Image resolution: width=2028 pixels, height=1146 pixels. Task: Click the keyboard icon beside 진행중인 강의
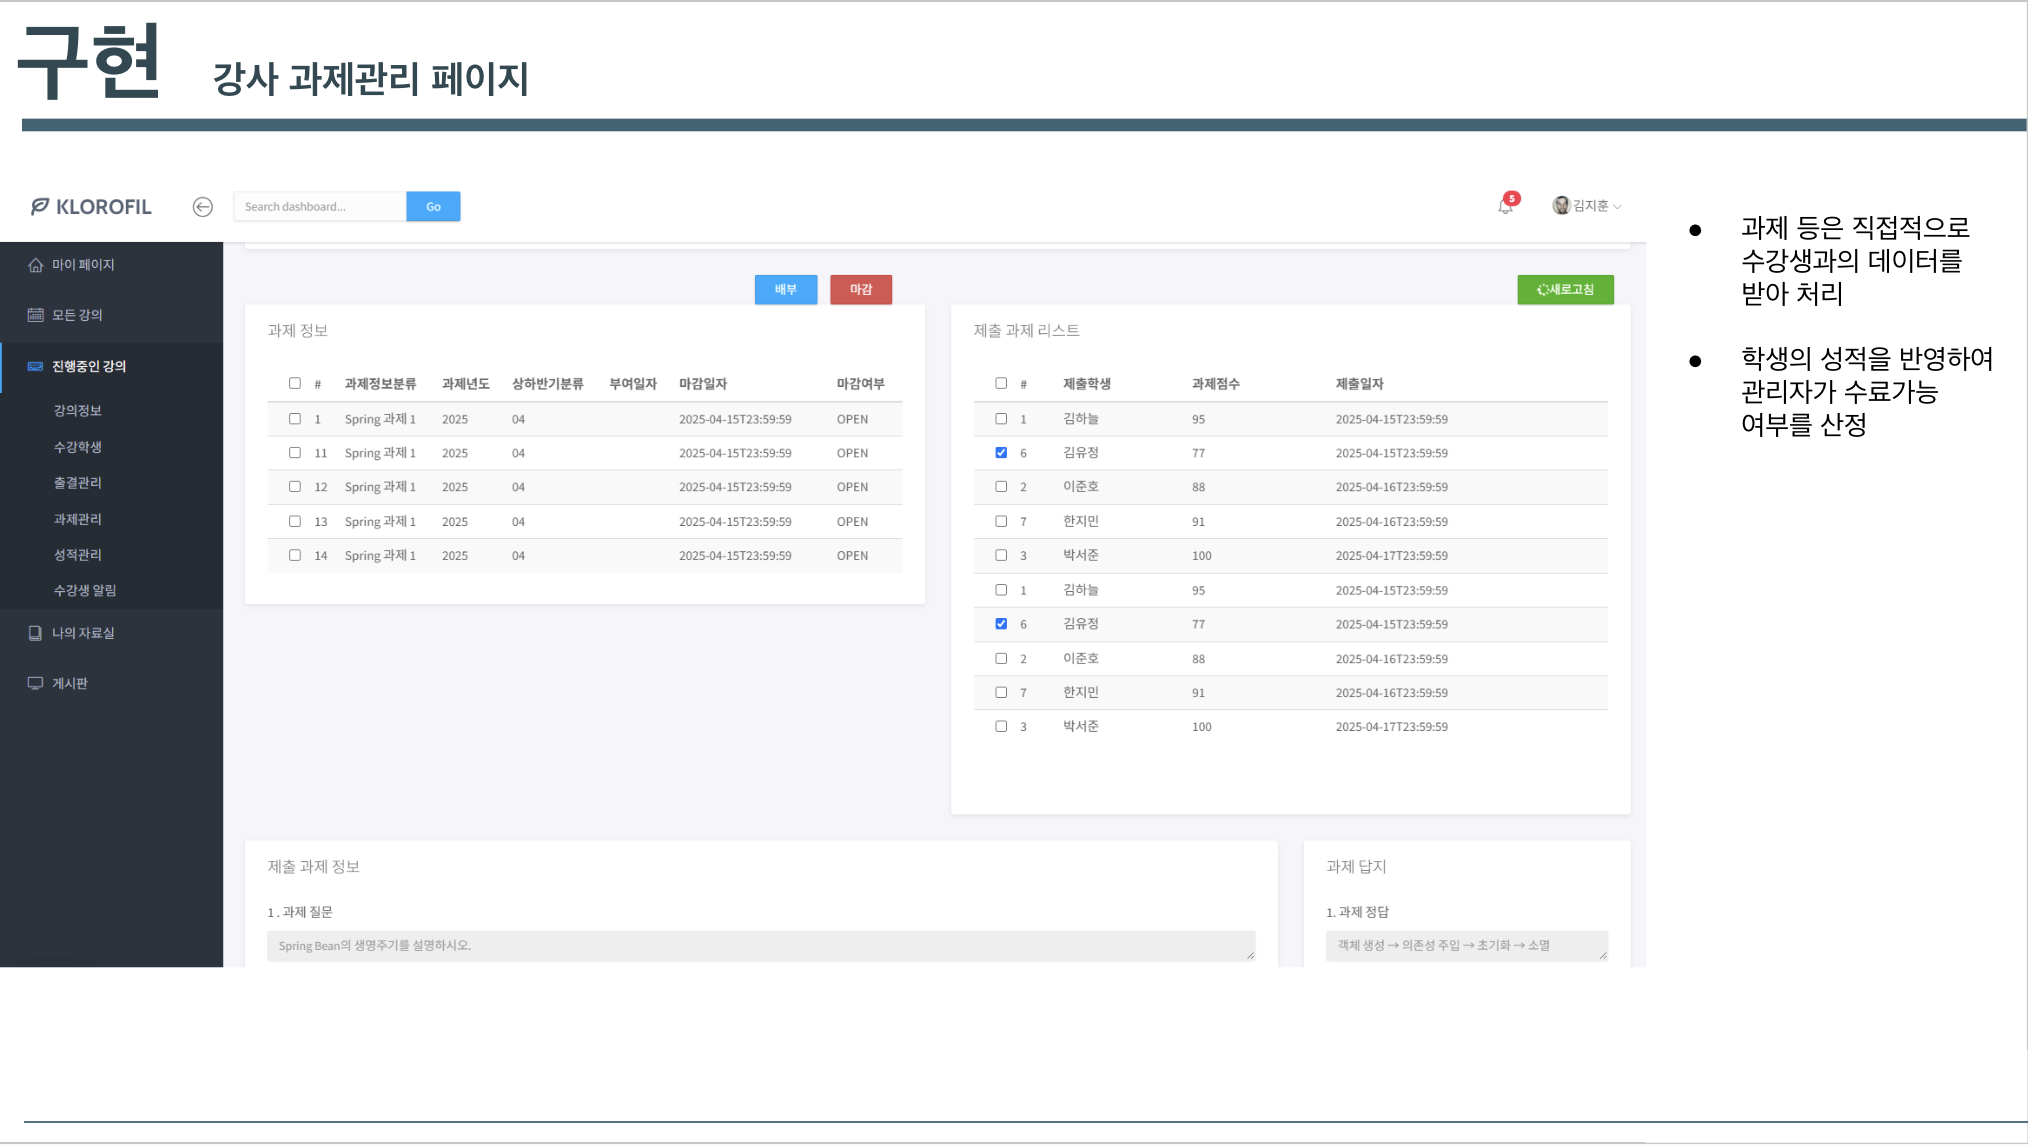pyautogui.click(x=35, y=365)
